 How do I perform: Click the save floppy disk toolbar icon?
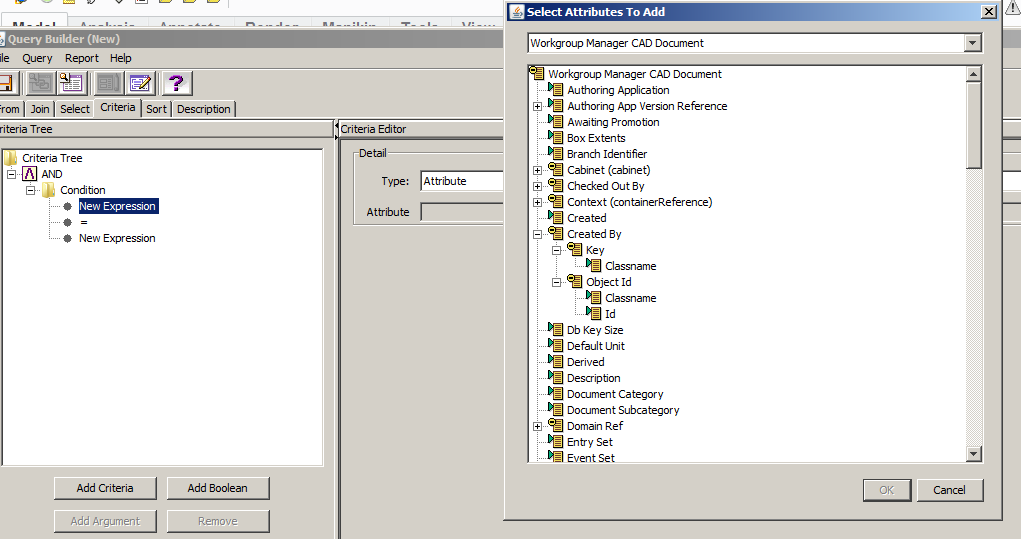point(5,83)
